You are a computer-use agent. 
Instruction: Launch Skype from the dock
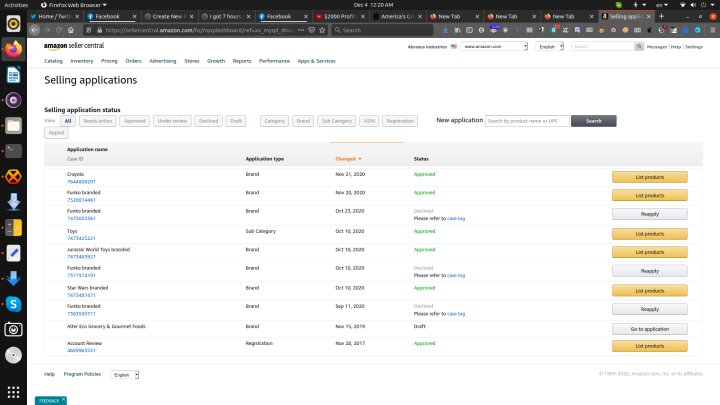(13, 304)
